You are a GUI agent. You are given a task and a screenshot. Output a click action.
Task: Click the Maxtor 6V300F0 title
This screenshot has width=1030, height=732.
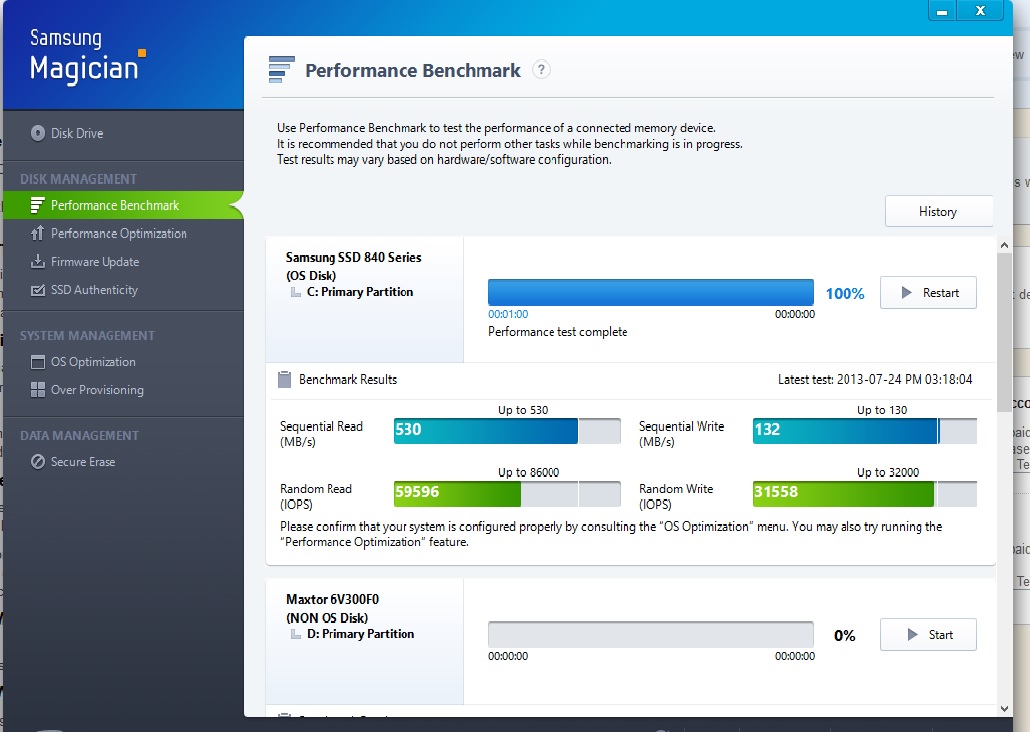[332, 599]
